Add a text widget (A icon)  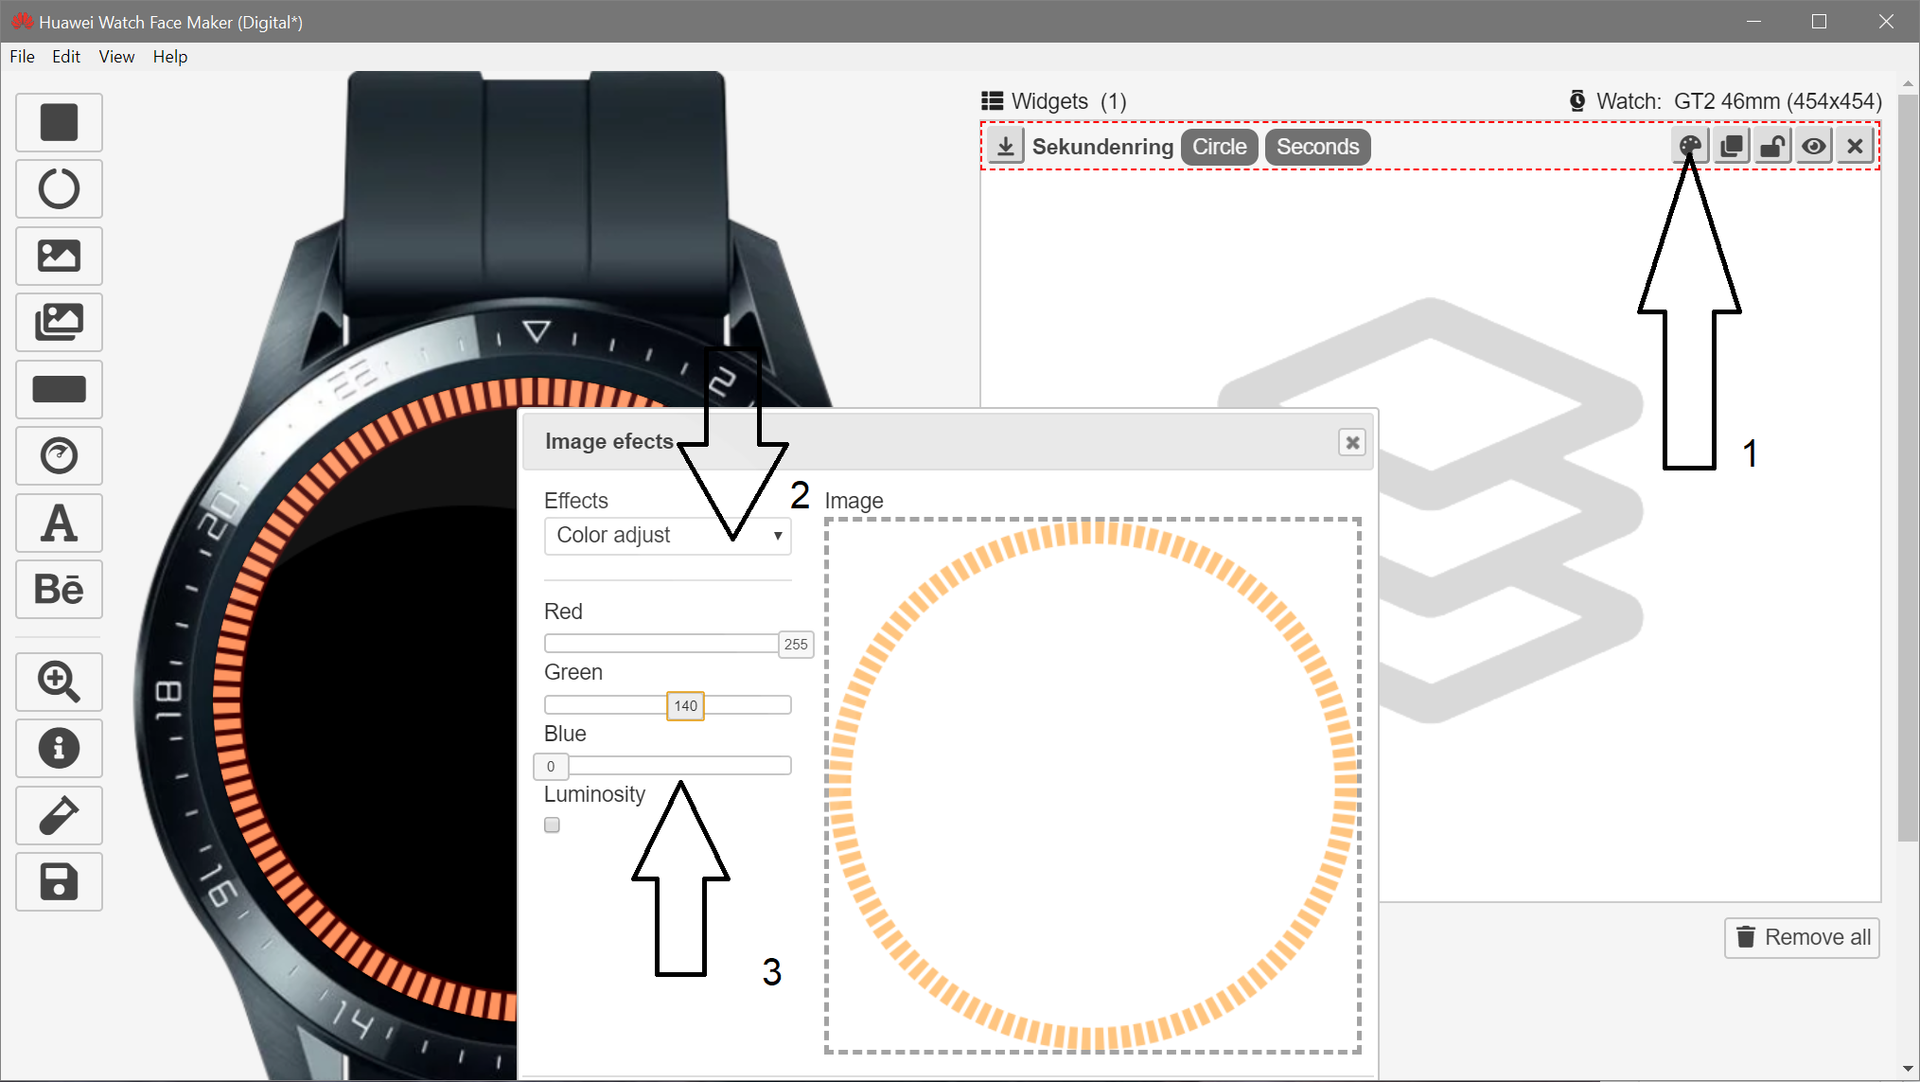59,523
